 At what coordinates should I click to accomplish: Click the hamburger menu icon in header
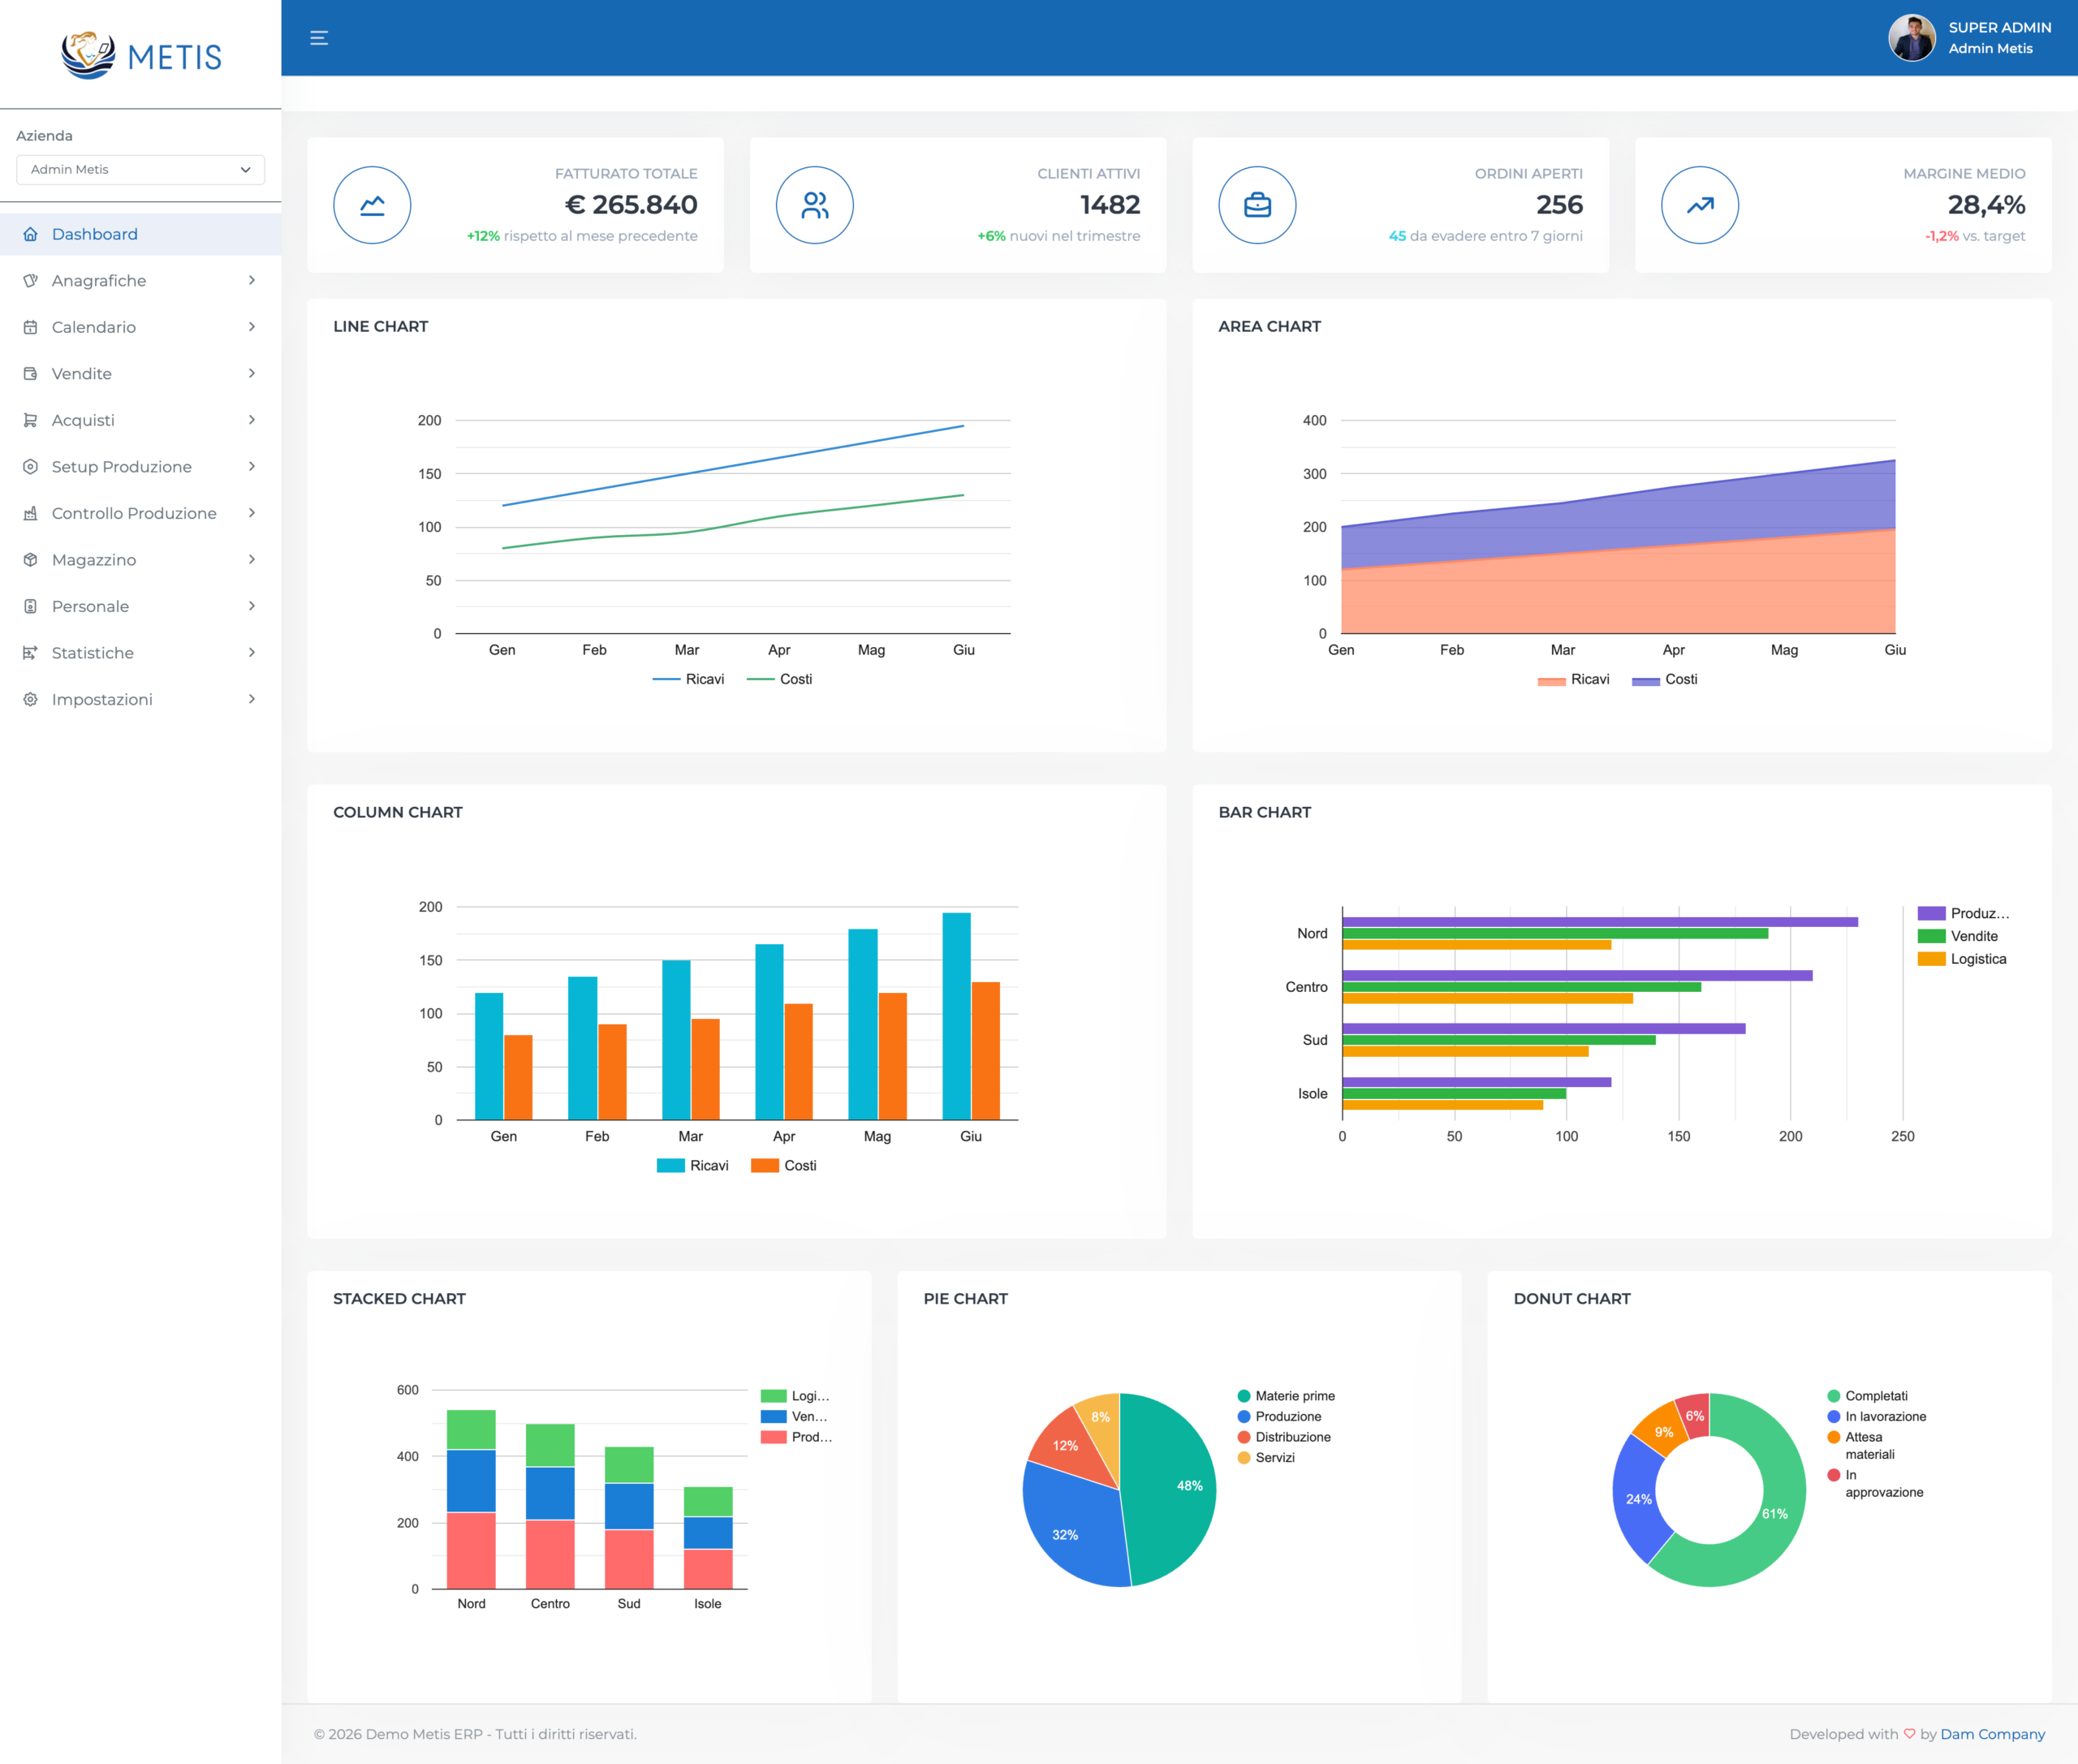point(319,38)
